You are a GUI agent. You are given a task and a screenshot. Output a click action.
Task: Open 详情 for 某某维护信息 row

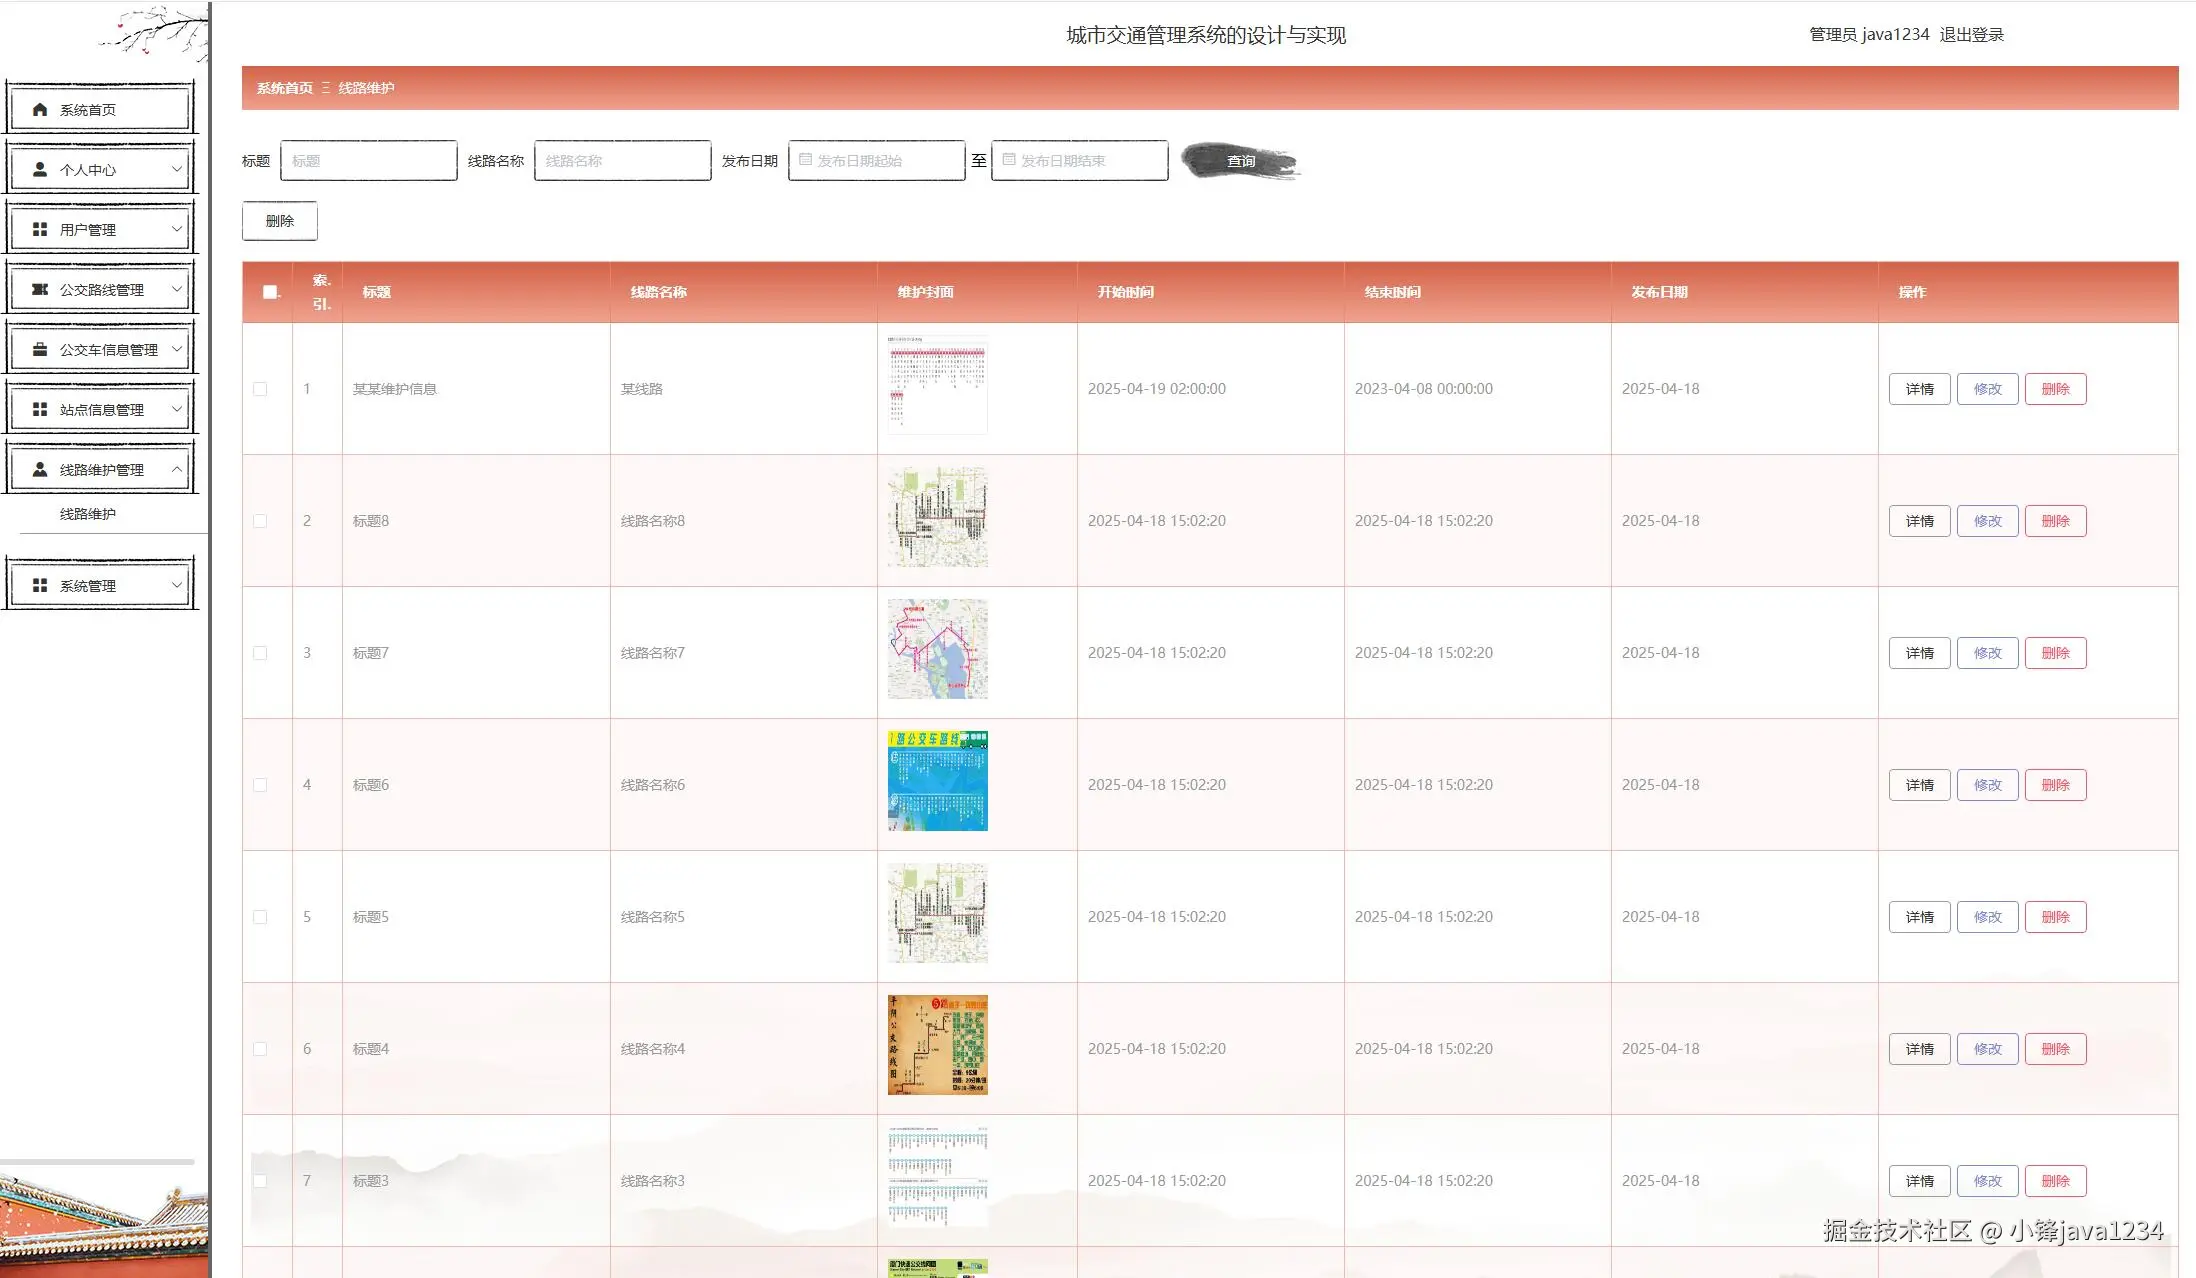[1920, 389]
